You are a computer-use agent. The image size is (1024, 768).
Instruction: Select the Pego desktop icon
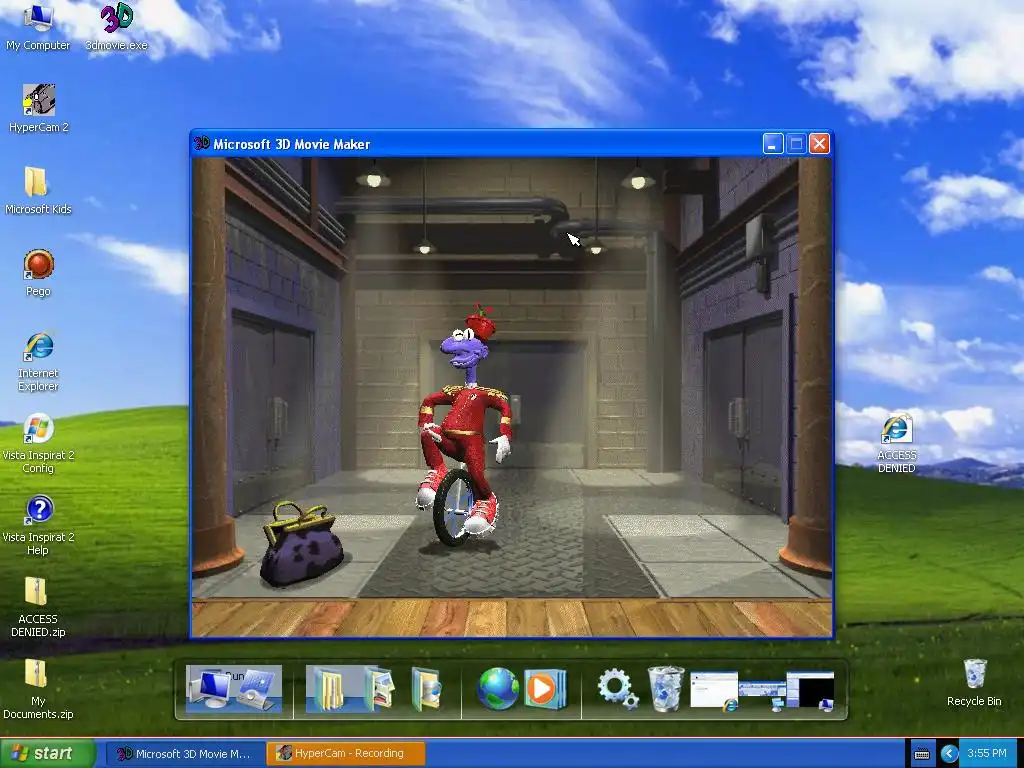(39, 272)
